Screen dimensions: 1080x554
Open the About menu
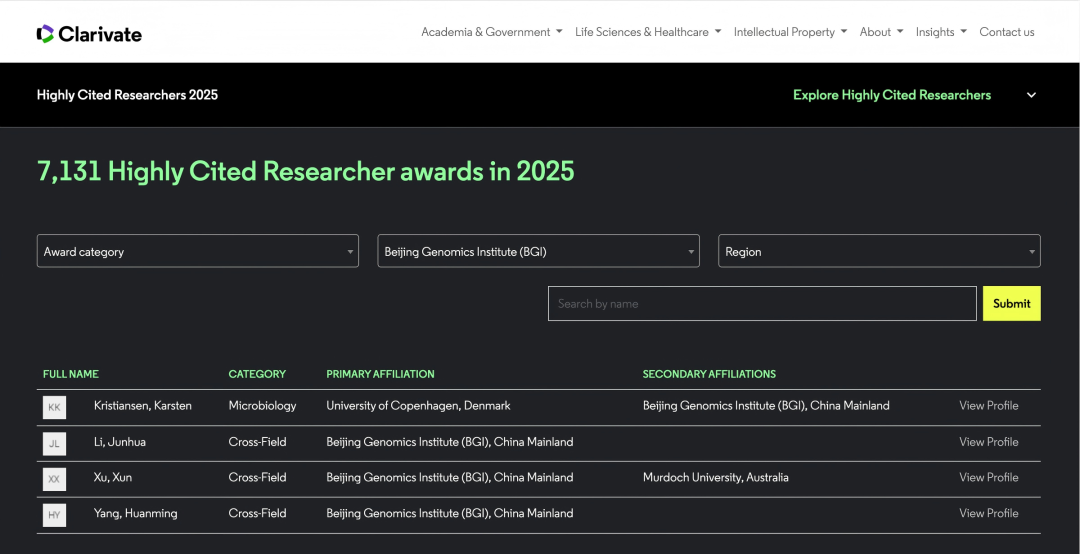pos(881,32)
